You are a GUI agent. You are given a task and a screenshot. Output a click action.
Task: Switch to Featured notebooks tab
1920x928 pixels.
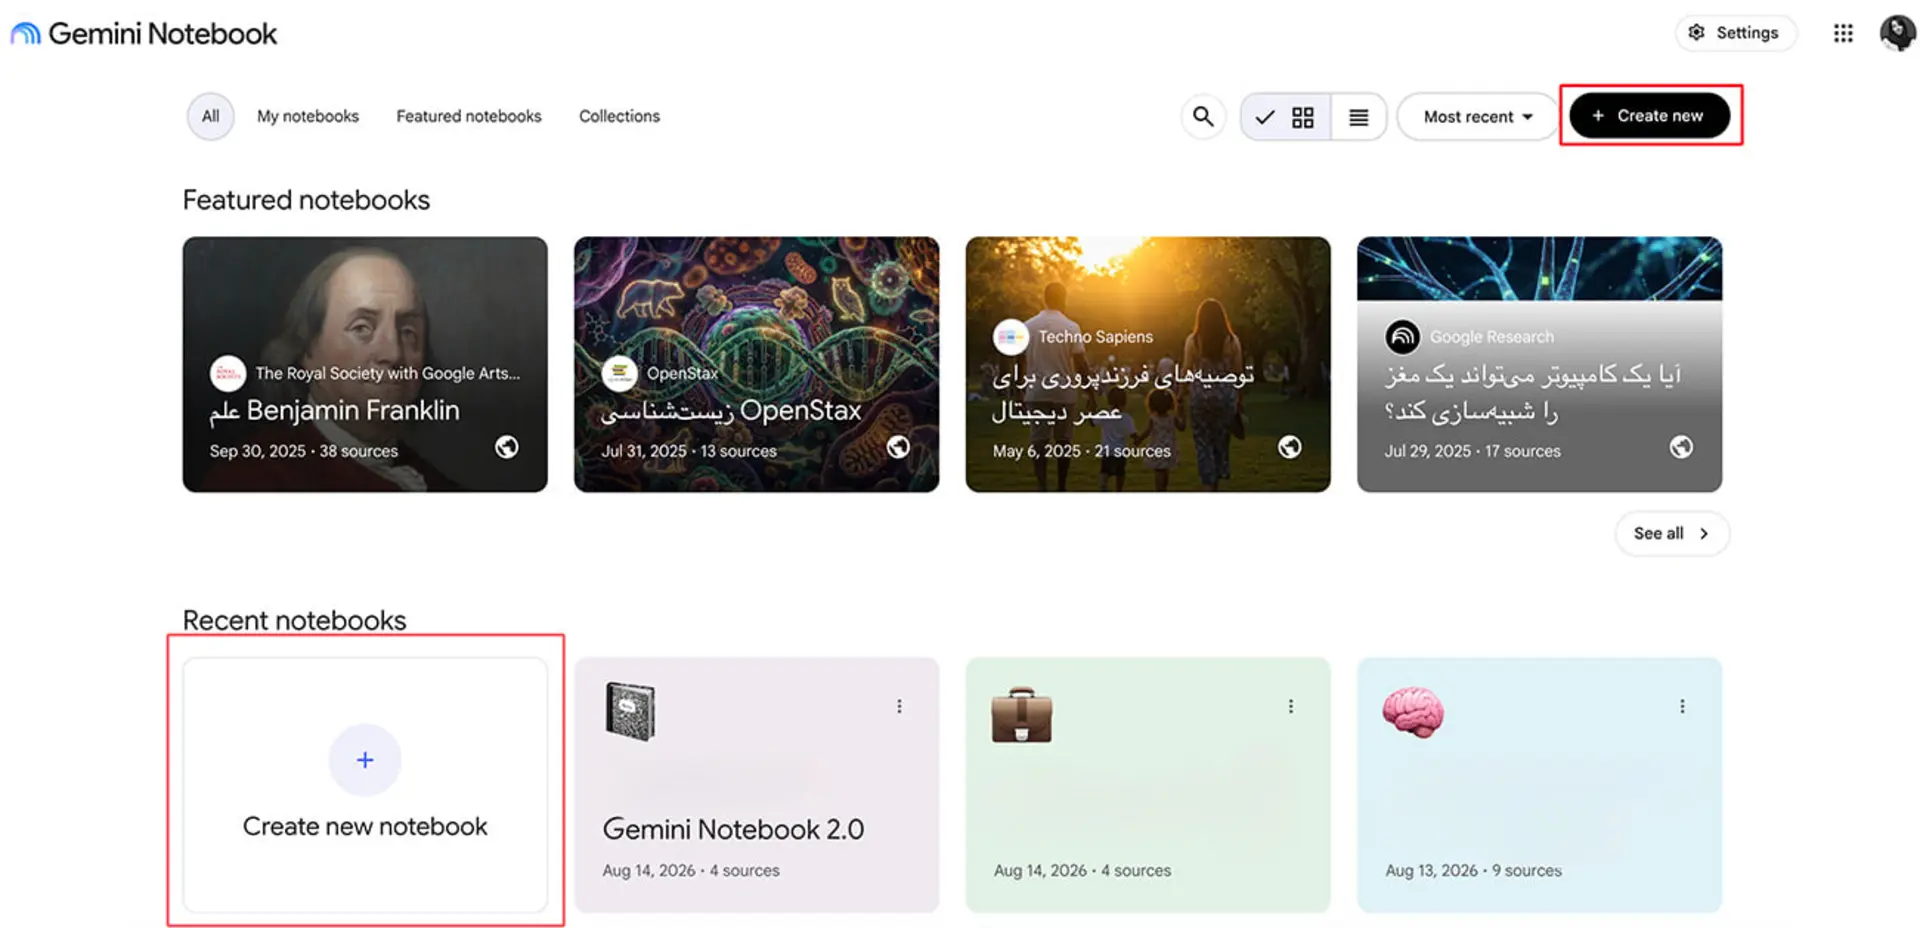469,116
